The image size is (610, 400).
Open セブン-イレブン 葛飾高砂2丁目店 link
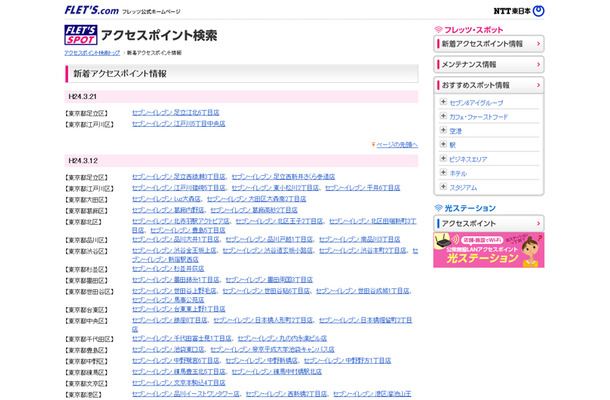point(254,210)
